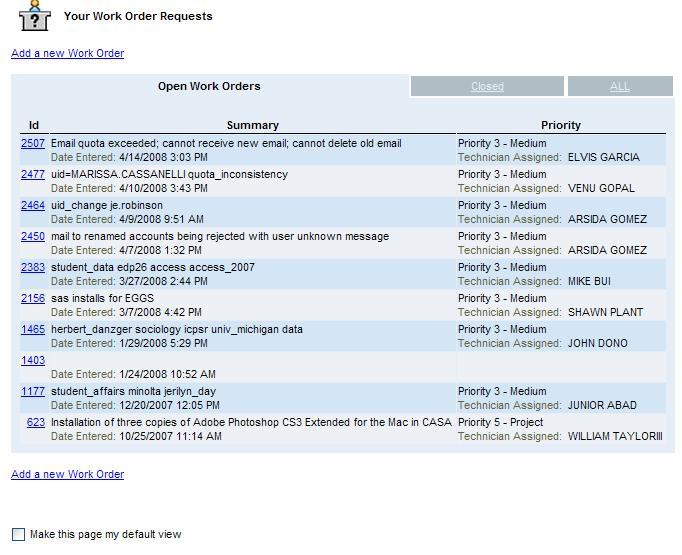The image size is (682, 555).
Task: Click the Priority column header
Action: pyautogui.click(x=560, y=126)
